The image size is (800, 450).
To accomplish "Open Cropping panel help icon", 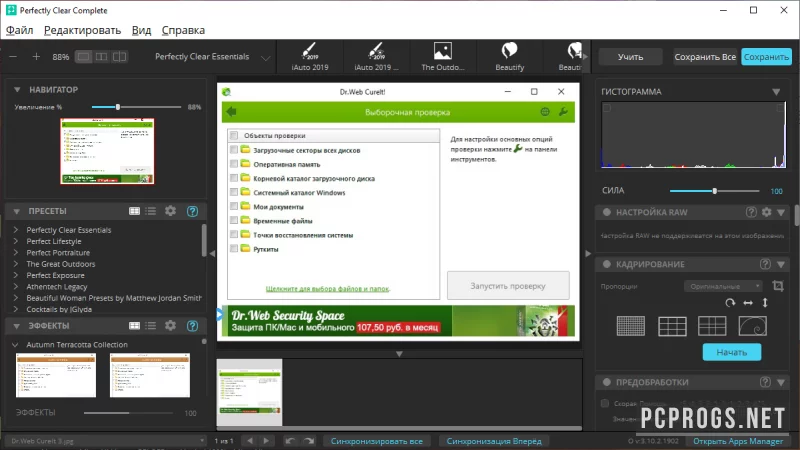I will point(765,264).
